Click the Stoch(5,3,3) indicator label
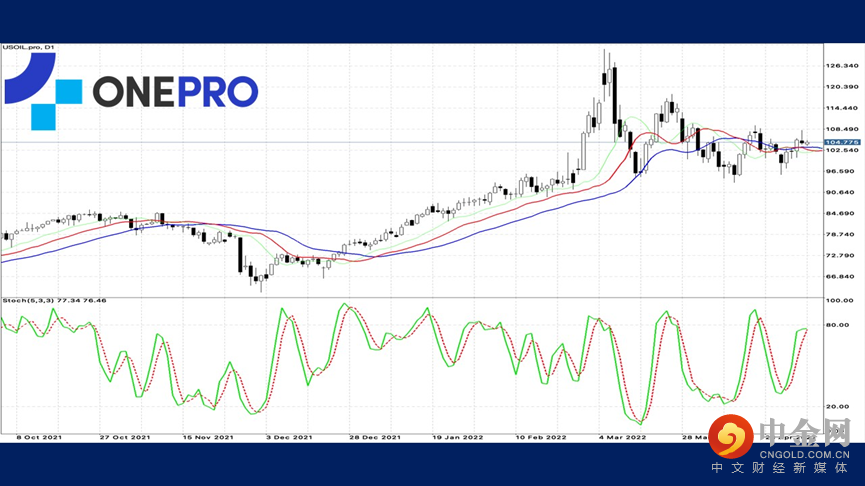 pyautogui.click(x=54, y=301)
